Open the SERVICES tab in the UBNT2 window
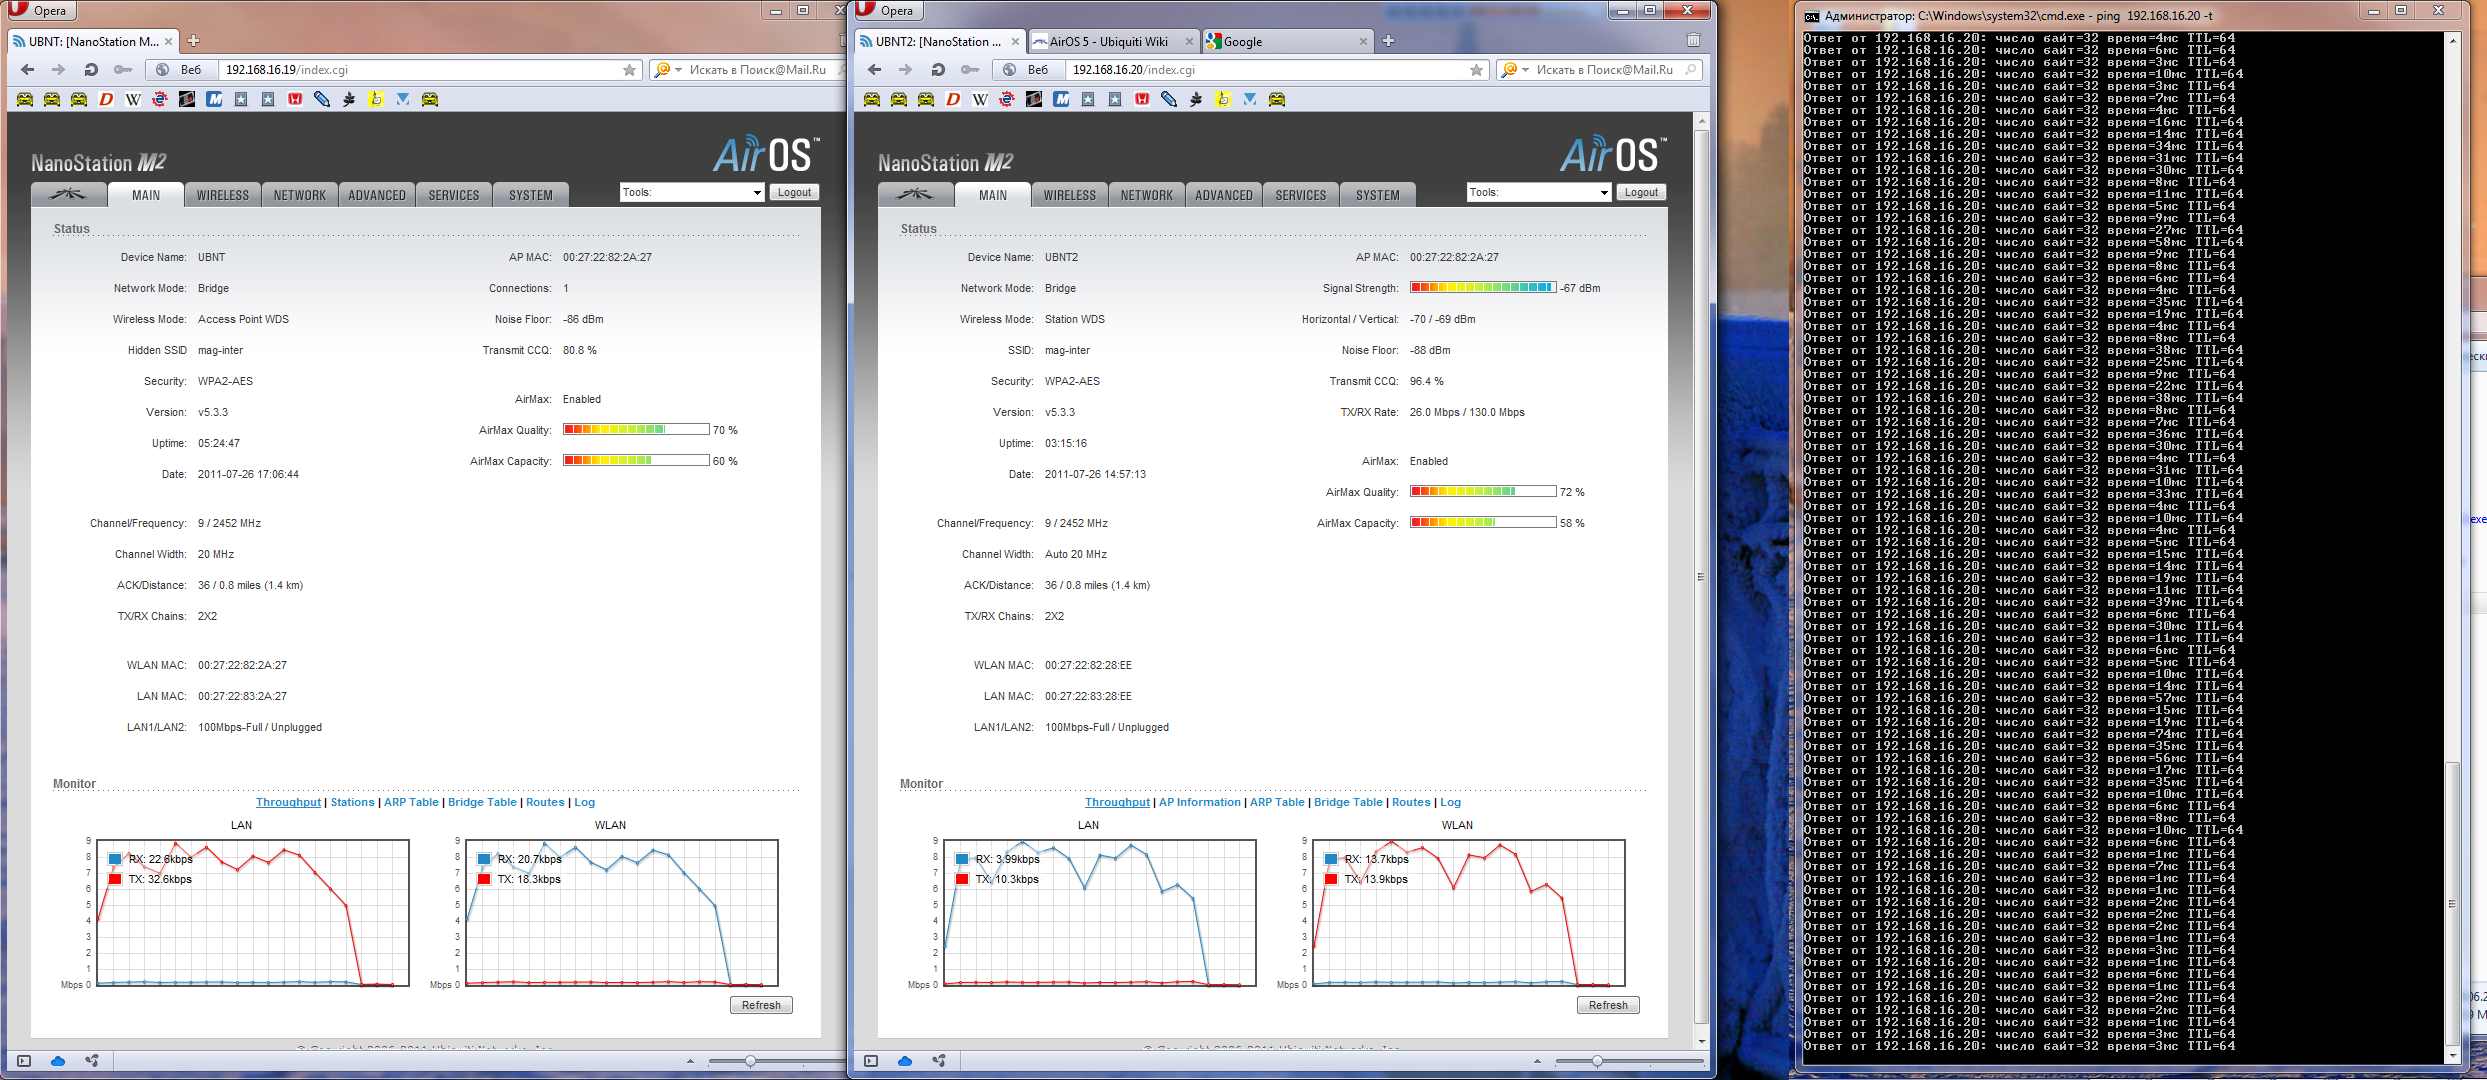 tap(1301, 195)
